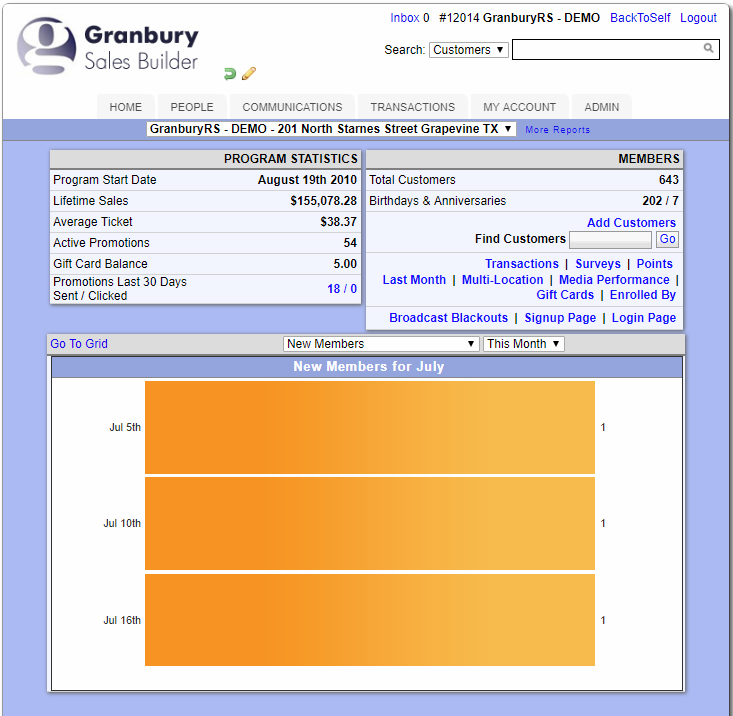The image size is (733, 716).
Task: Click the Add Customers link
Action: 631,222
